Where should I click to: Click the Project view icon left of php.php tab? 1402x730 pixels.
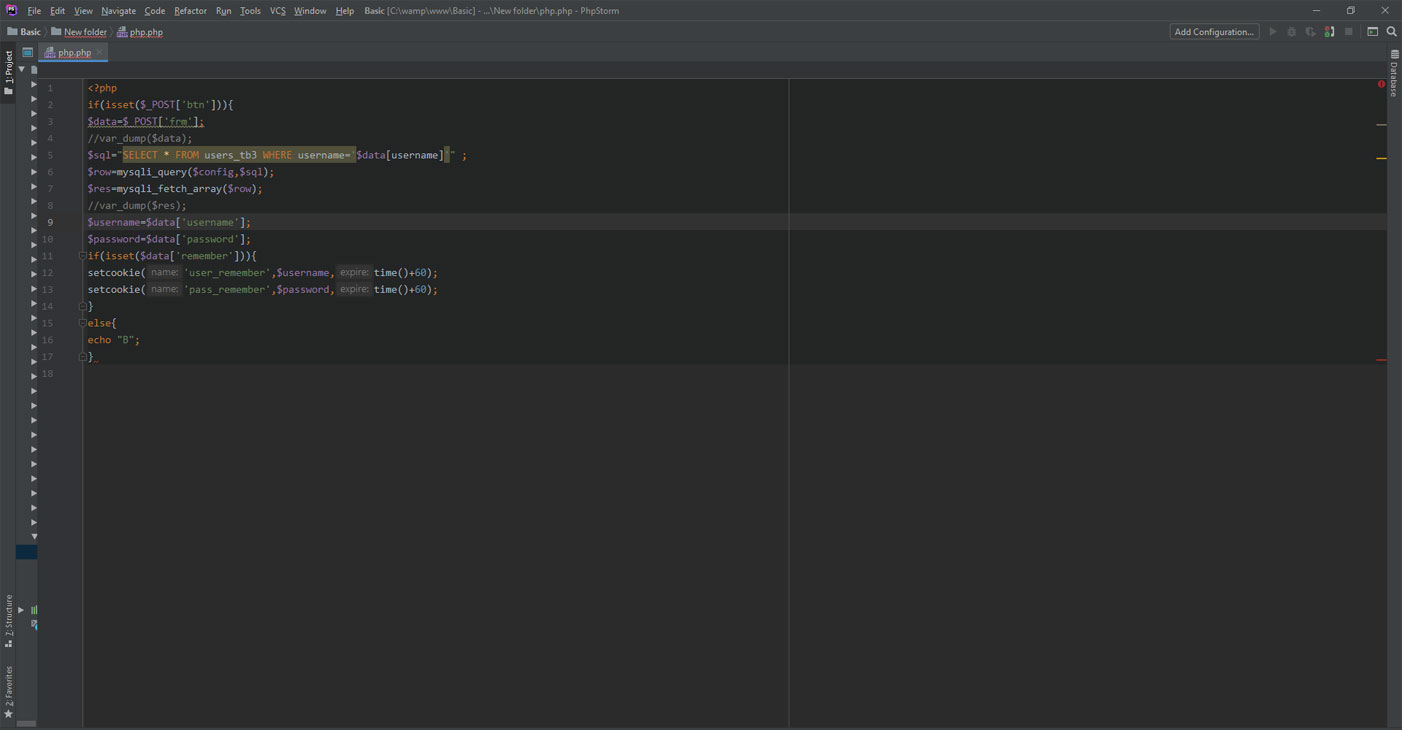tap(27, 52)
